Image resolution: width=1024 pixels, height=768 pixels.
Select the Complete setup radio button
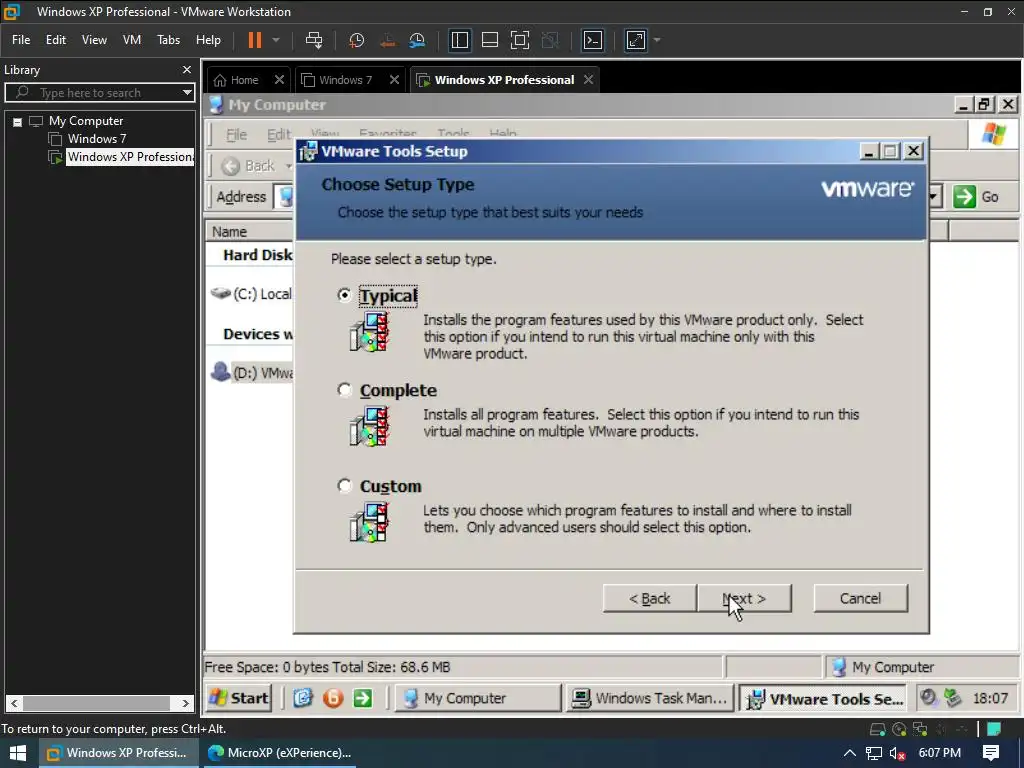(344, 390)
